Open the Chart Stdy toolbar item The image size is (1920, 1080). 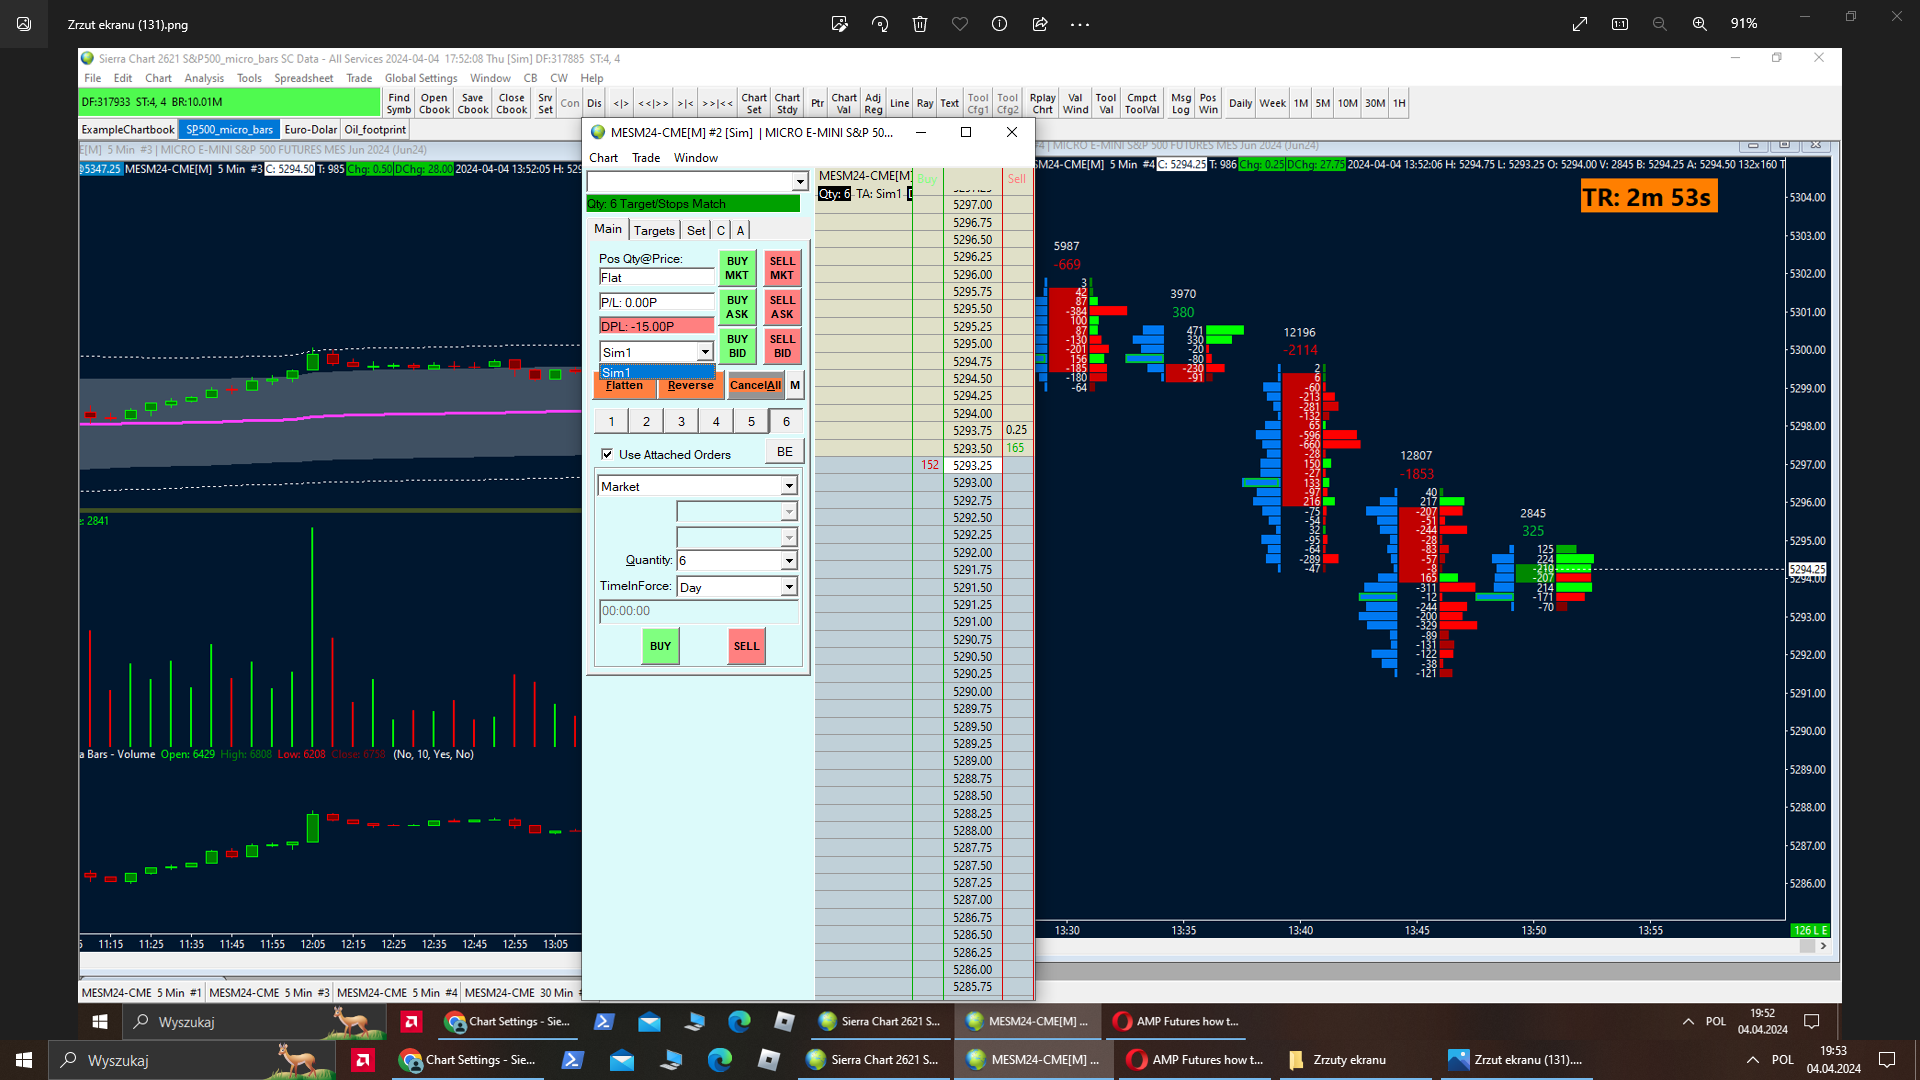pyautogui.click(x=787, y=103)
